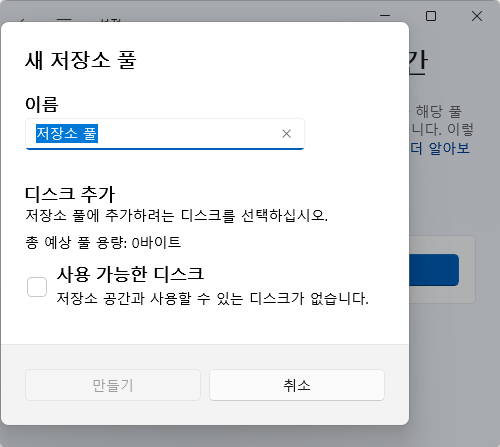Click the 새 저장소 풀 dialog title
The height and width of the screenshot is (447, 500).
point(81,60)
